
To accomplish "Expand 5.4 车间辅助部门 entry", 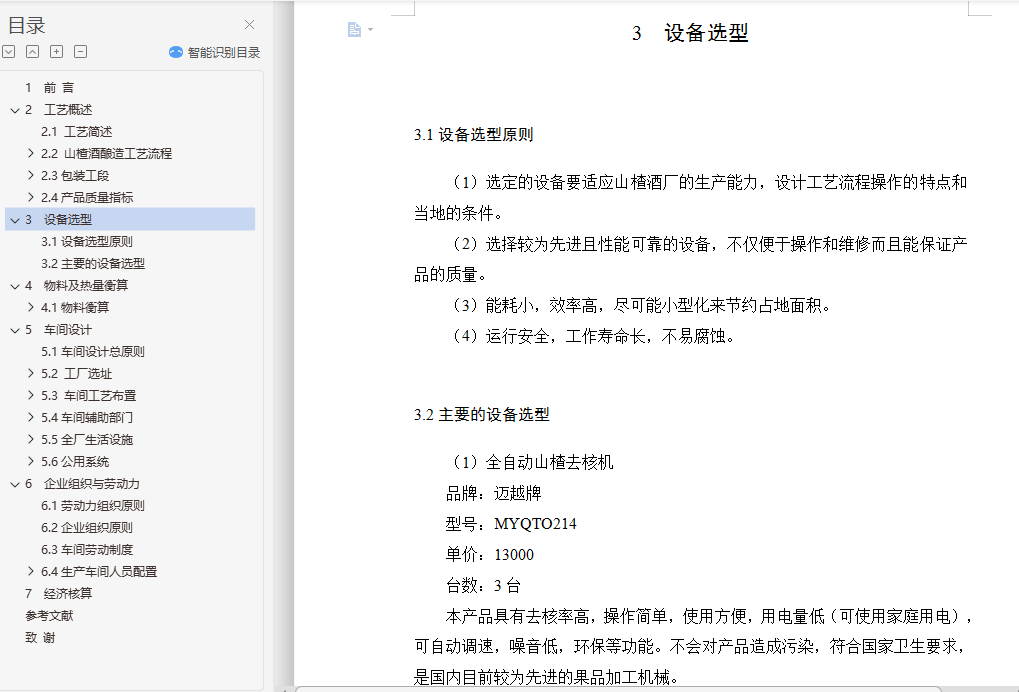I will (31, 418).
